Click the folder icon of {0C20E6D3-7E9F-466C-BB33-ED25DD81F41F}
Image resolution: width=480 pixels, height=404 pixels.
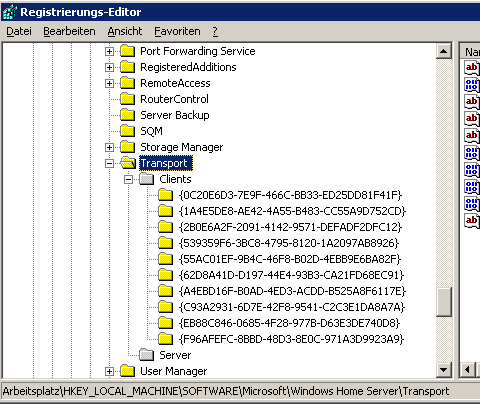[x=166, y=195]
